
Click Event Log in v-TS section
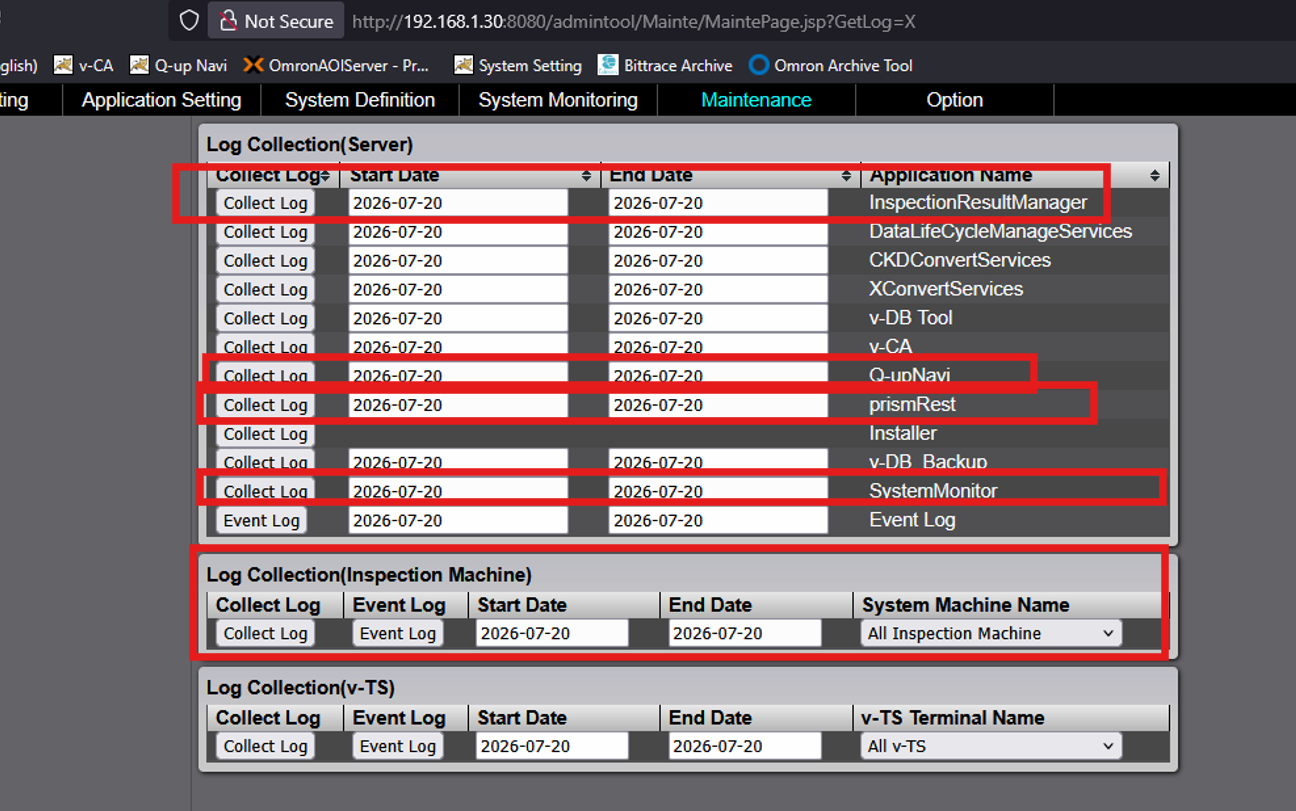click(x=398, y=747)
